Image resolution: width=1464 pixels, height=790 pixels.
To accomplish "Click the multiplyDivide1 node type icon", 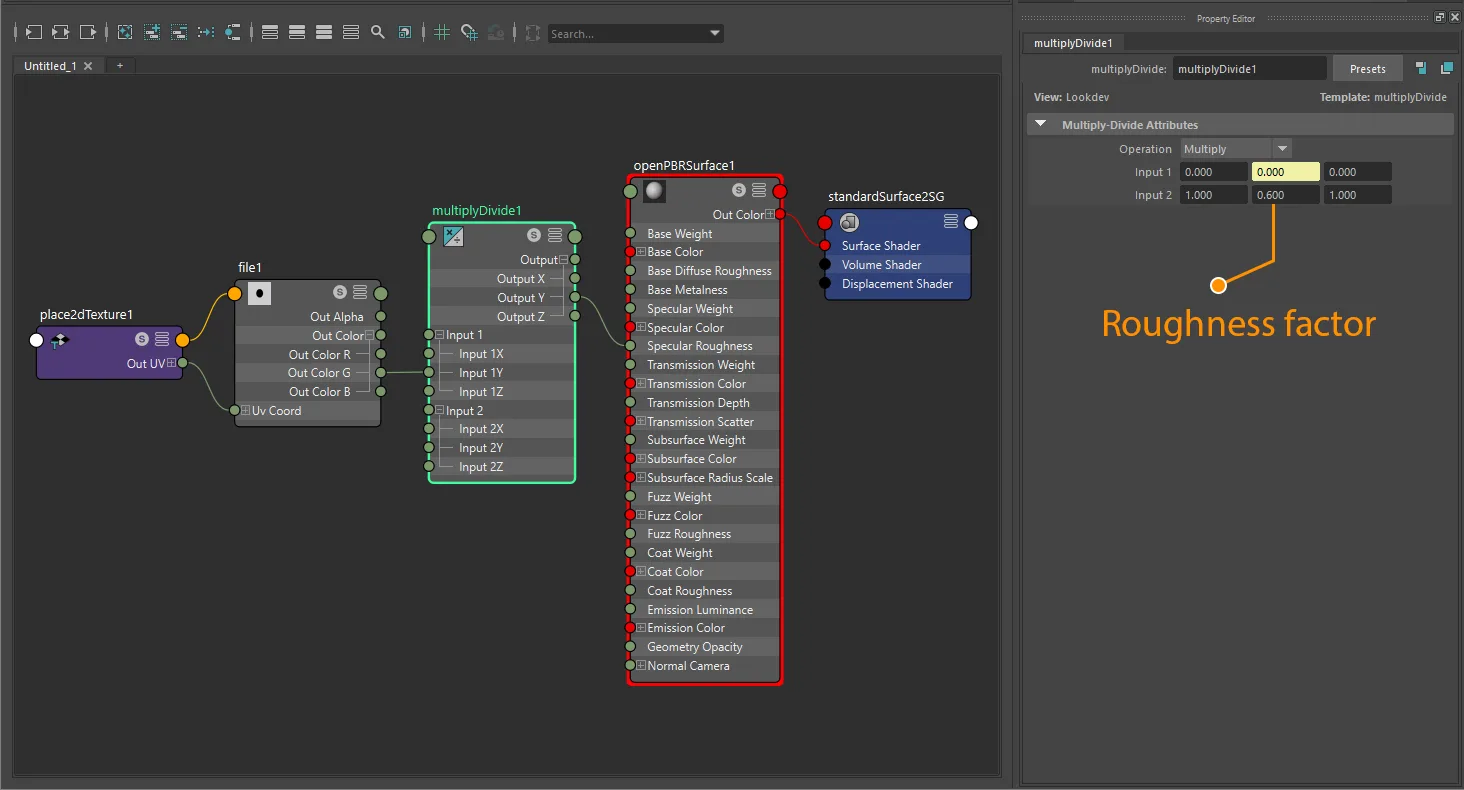I will point(454,236).
